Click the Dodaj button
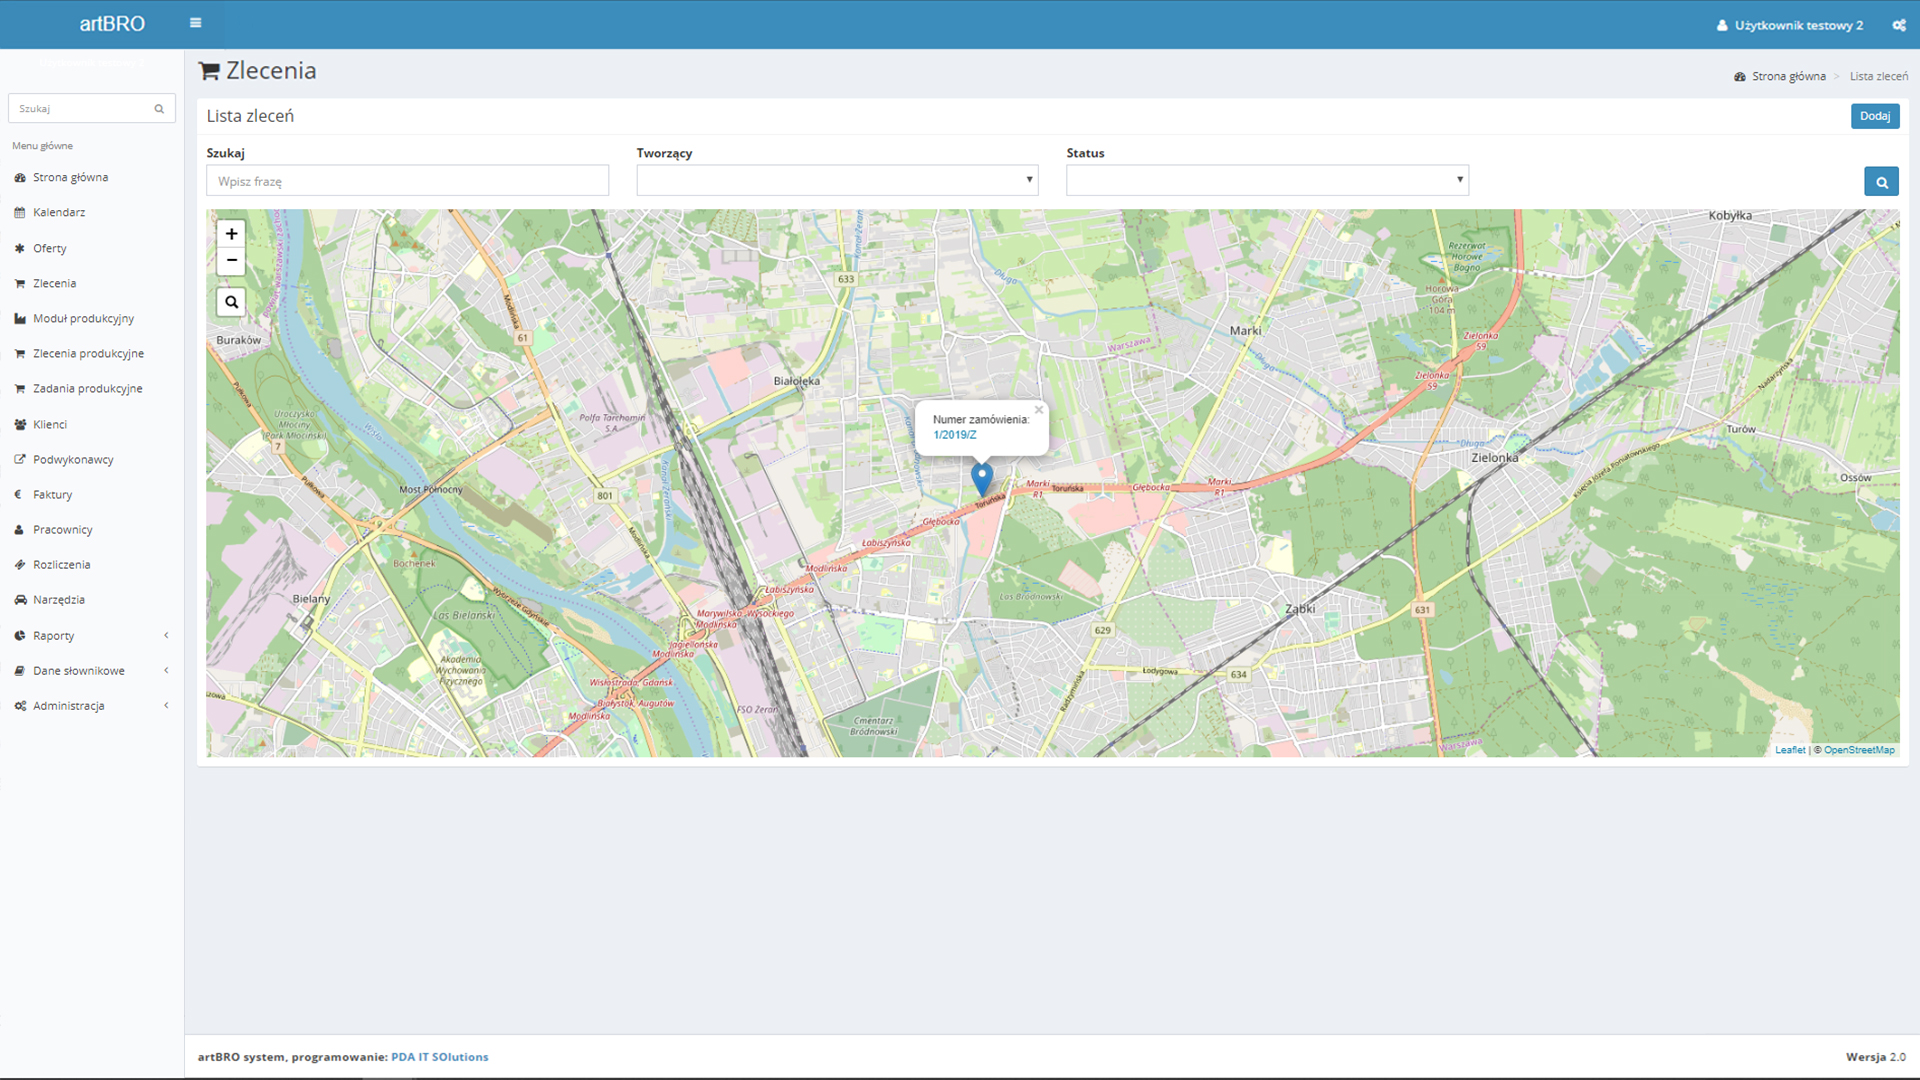This screenshot has width=1920, height=1080. pos(1874,116)
